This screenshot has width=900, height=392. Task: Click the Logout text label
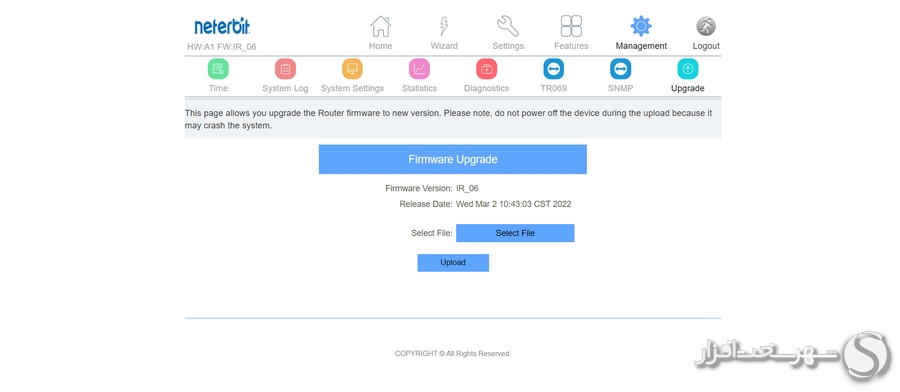pos(706,46)
